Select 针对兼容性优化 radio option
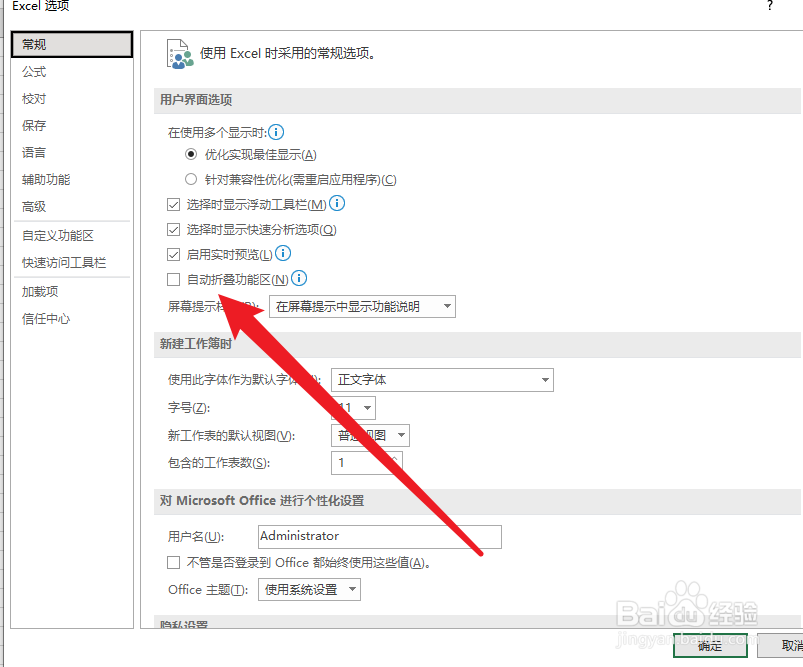Viewport: 803px width, 667px height. coord(191,179)
